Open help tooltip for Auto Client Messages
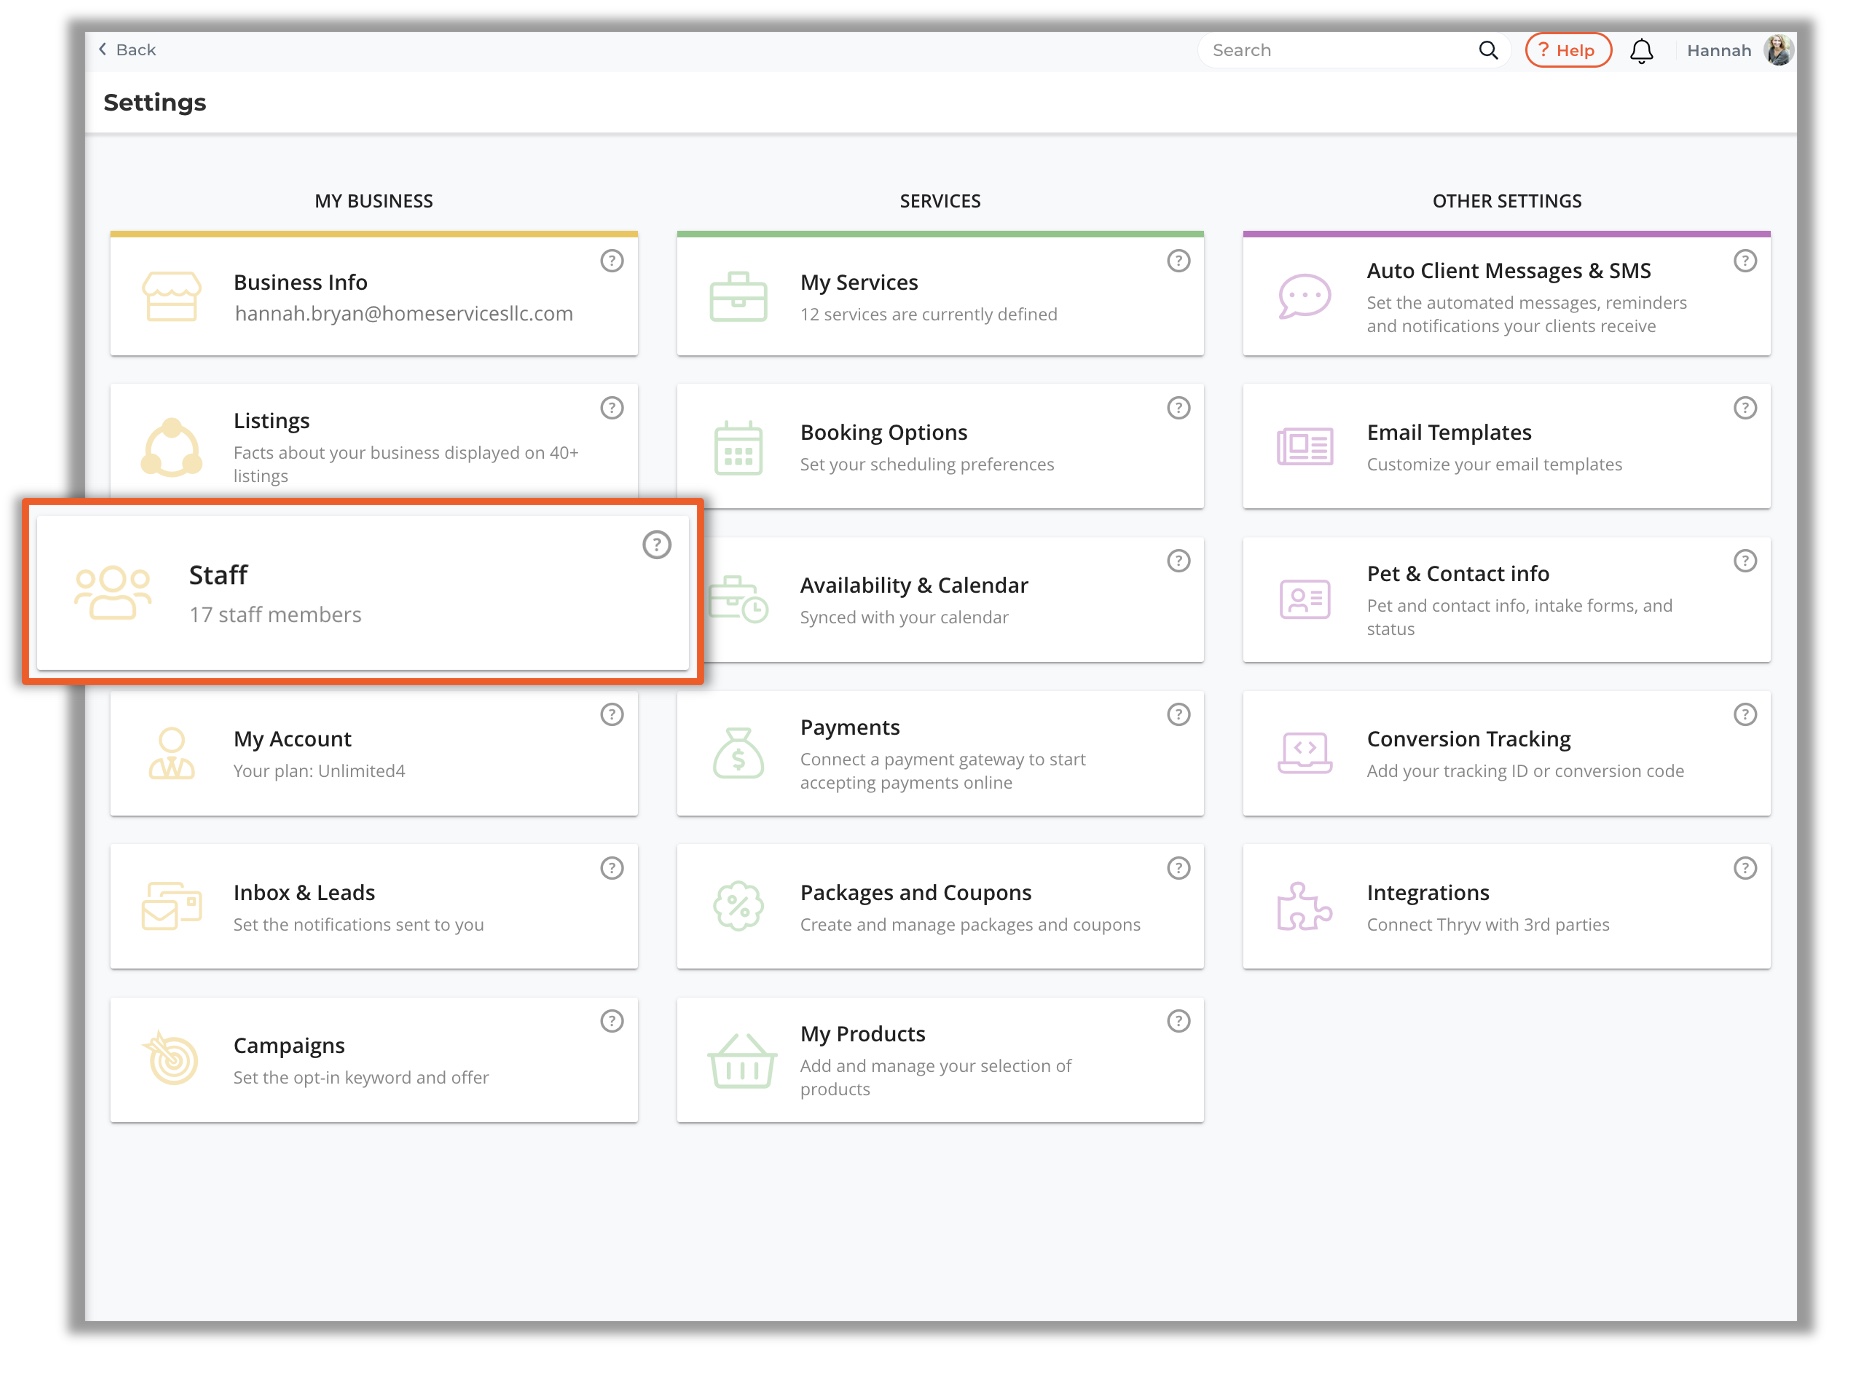This screenshot has height=1378, width=1858. [x=1745, y=261]
